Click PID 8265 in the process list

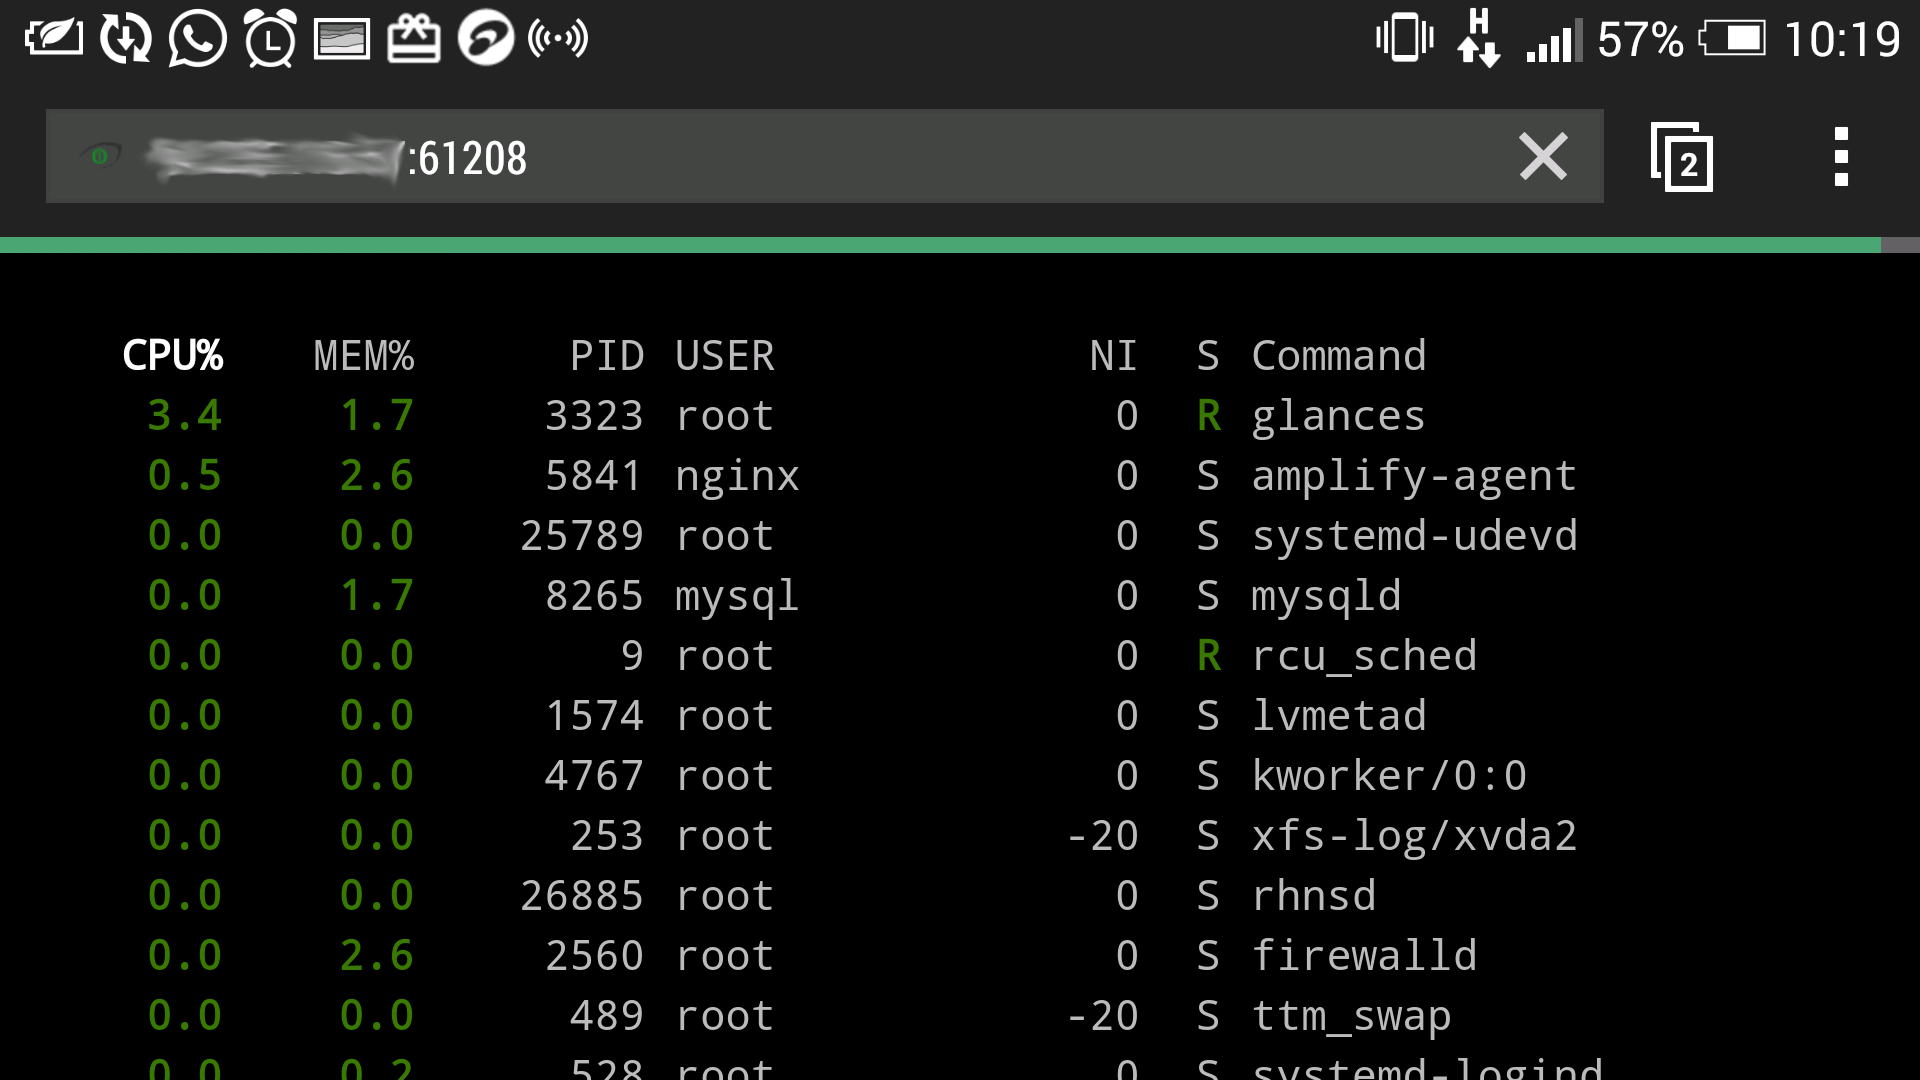point(594,596)
